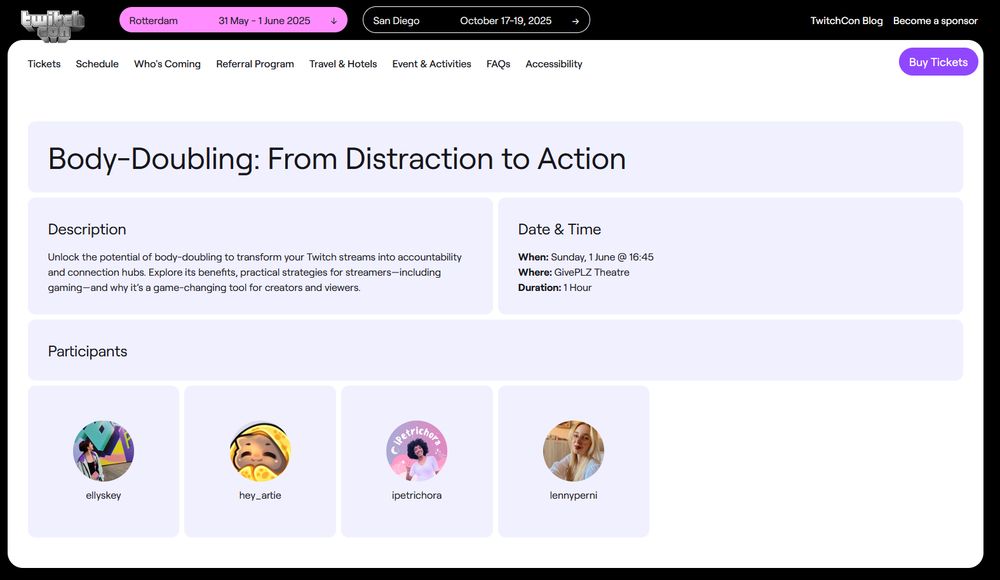Switch to the Schedule tab
Viewport: 1000px width, 580px height.
(x=97, y=64)
